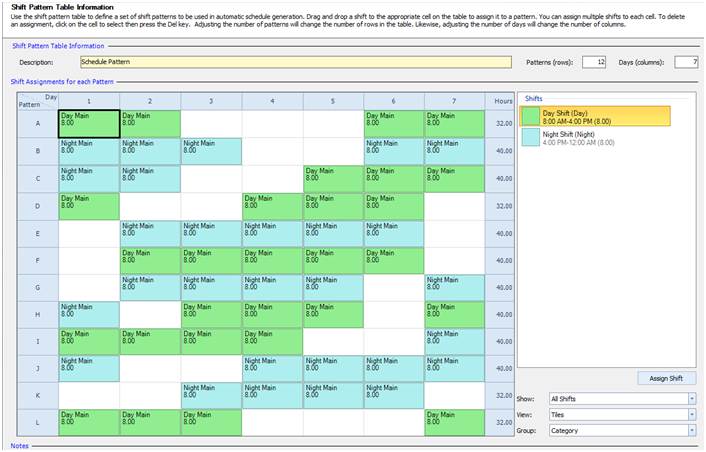706x452 pixels.
Task: Select the Night Shift (Night) tile in Shifts panel
Action: point(595,138)
